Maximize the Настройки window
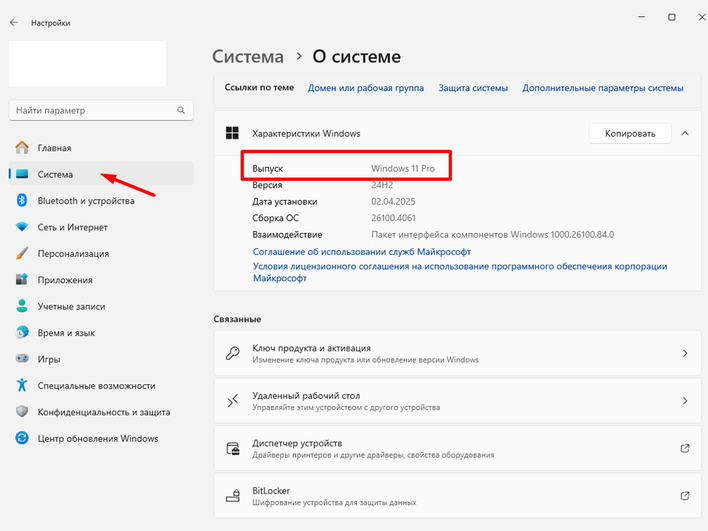This screenshot has width=708, height=531. pos(672,17)
